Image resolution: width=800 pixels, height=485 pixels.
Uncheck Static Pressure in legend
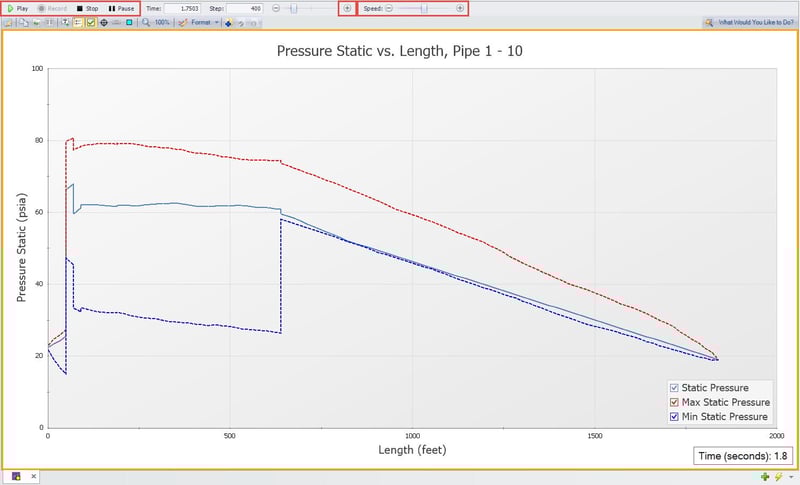coord(674,388)
